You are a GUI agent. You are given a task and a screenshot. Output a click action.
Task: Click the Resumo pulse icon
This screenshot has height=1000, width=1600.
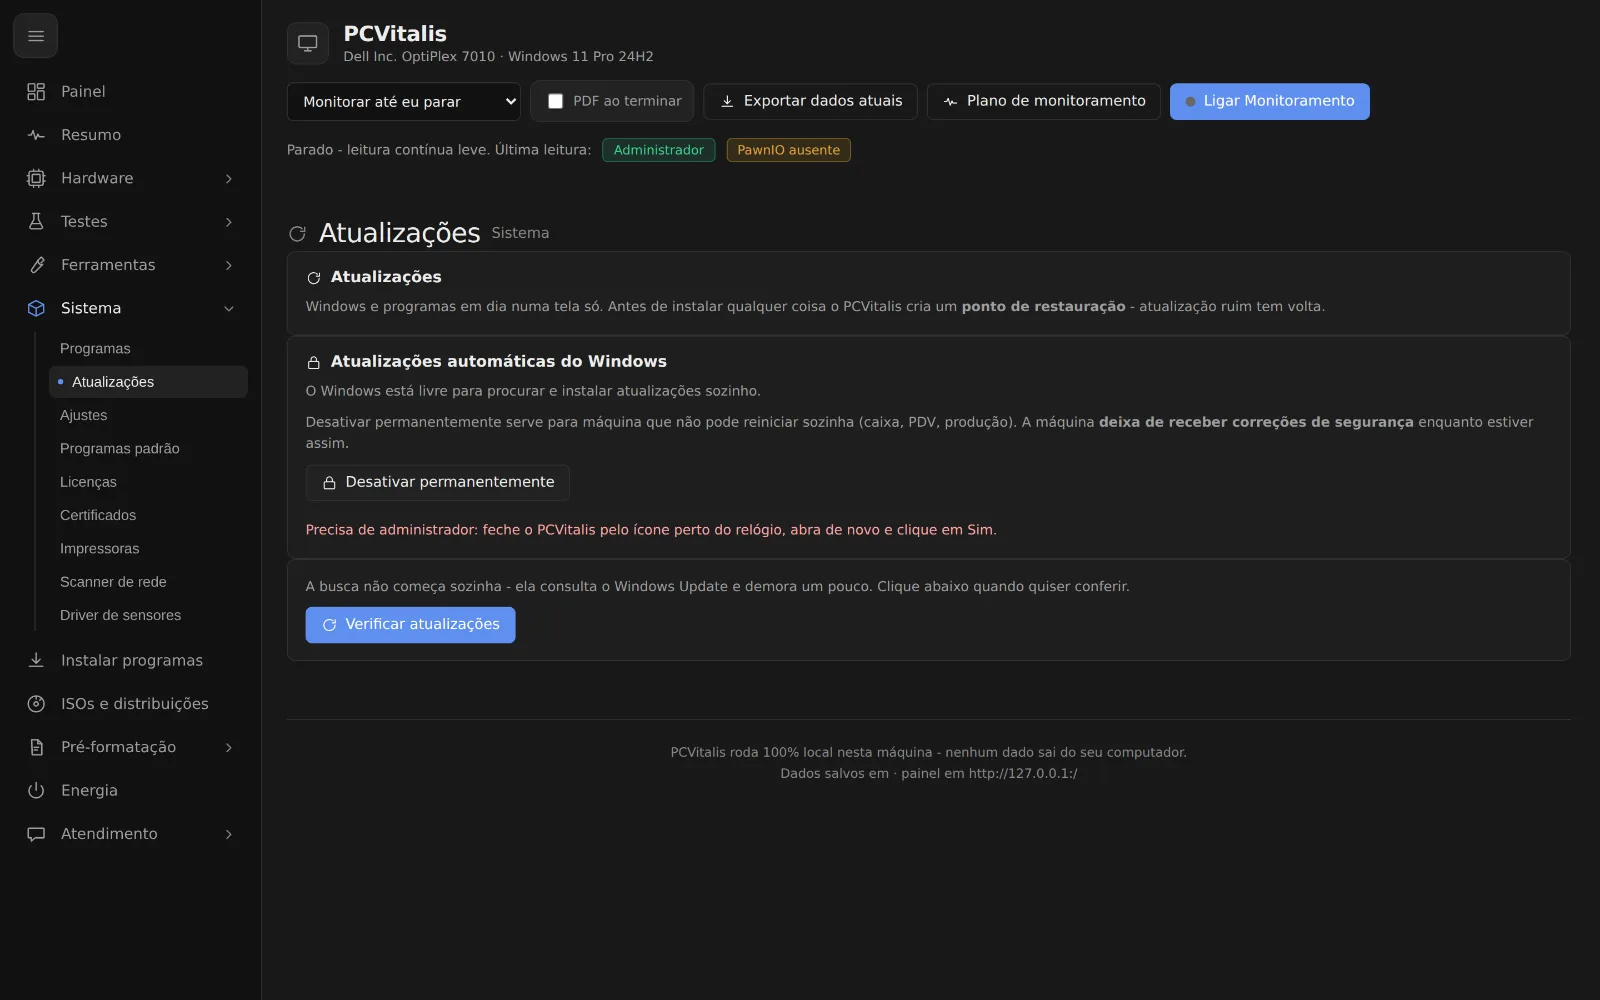pos(36,135)
